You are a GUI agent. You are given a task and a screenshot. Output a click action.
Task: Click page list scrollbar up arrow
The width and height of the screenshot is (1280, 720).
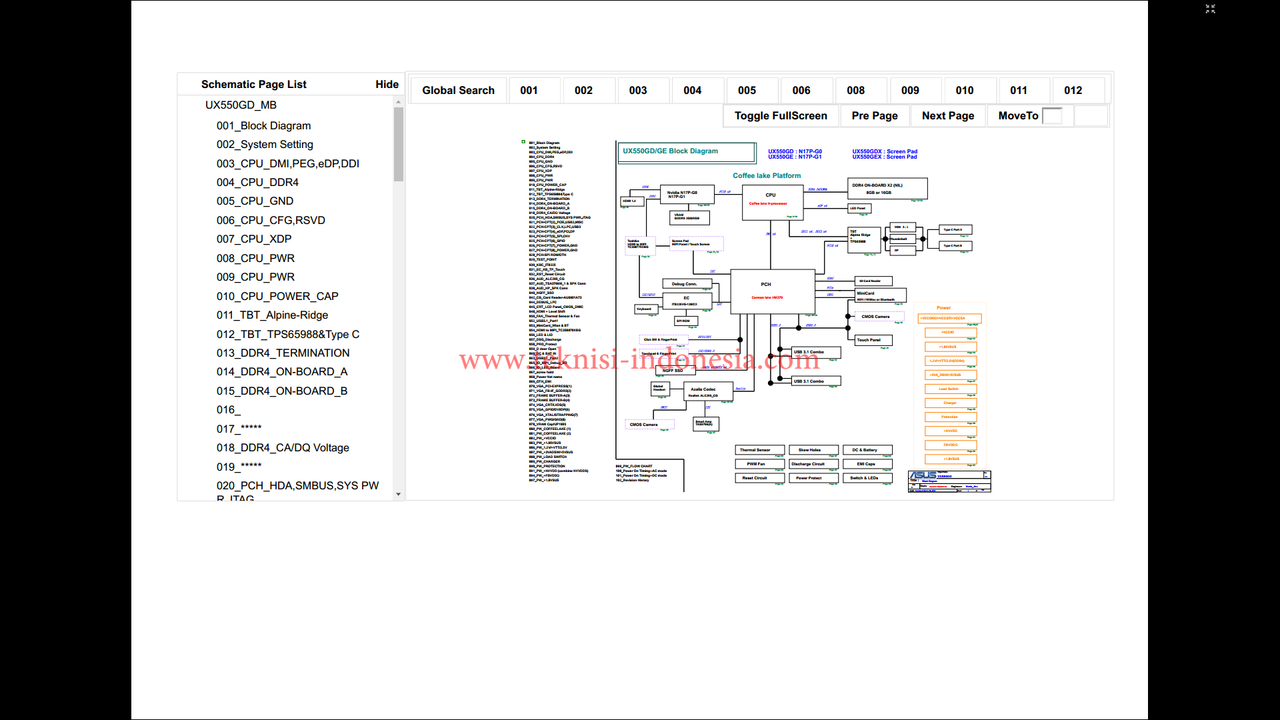coord(399,102)
